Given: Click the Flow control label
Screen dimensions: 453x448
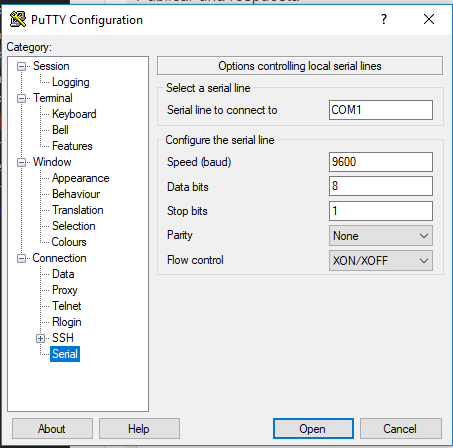Looking at the screenshot, I should [195, 260].
